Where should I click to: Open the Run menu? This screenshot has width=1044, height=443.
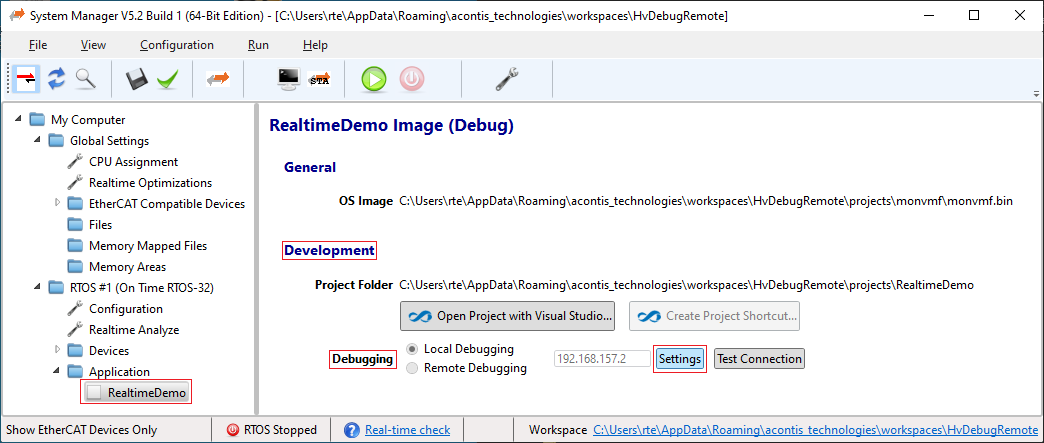pos(258,45)
